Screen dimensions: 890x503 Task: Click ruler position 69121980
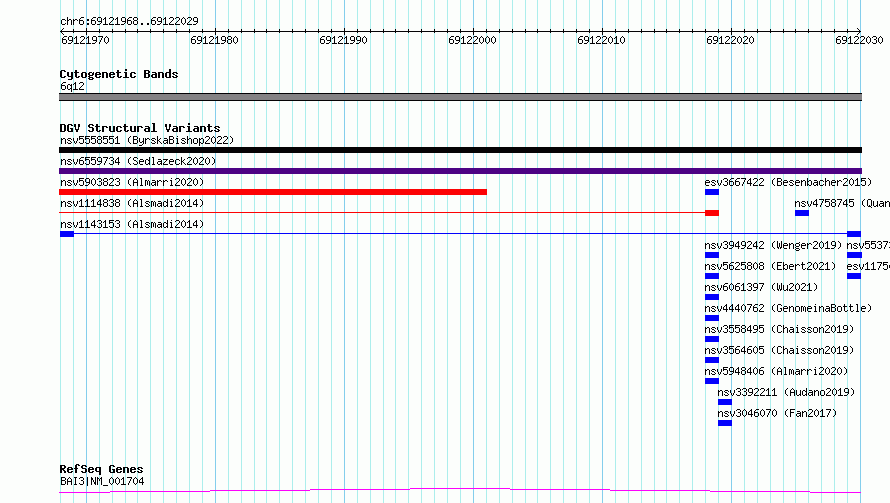point(215,40)
